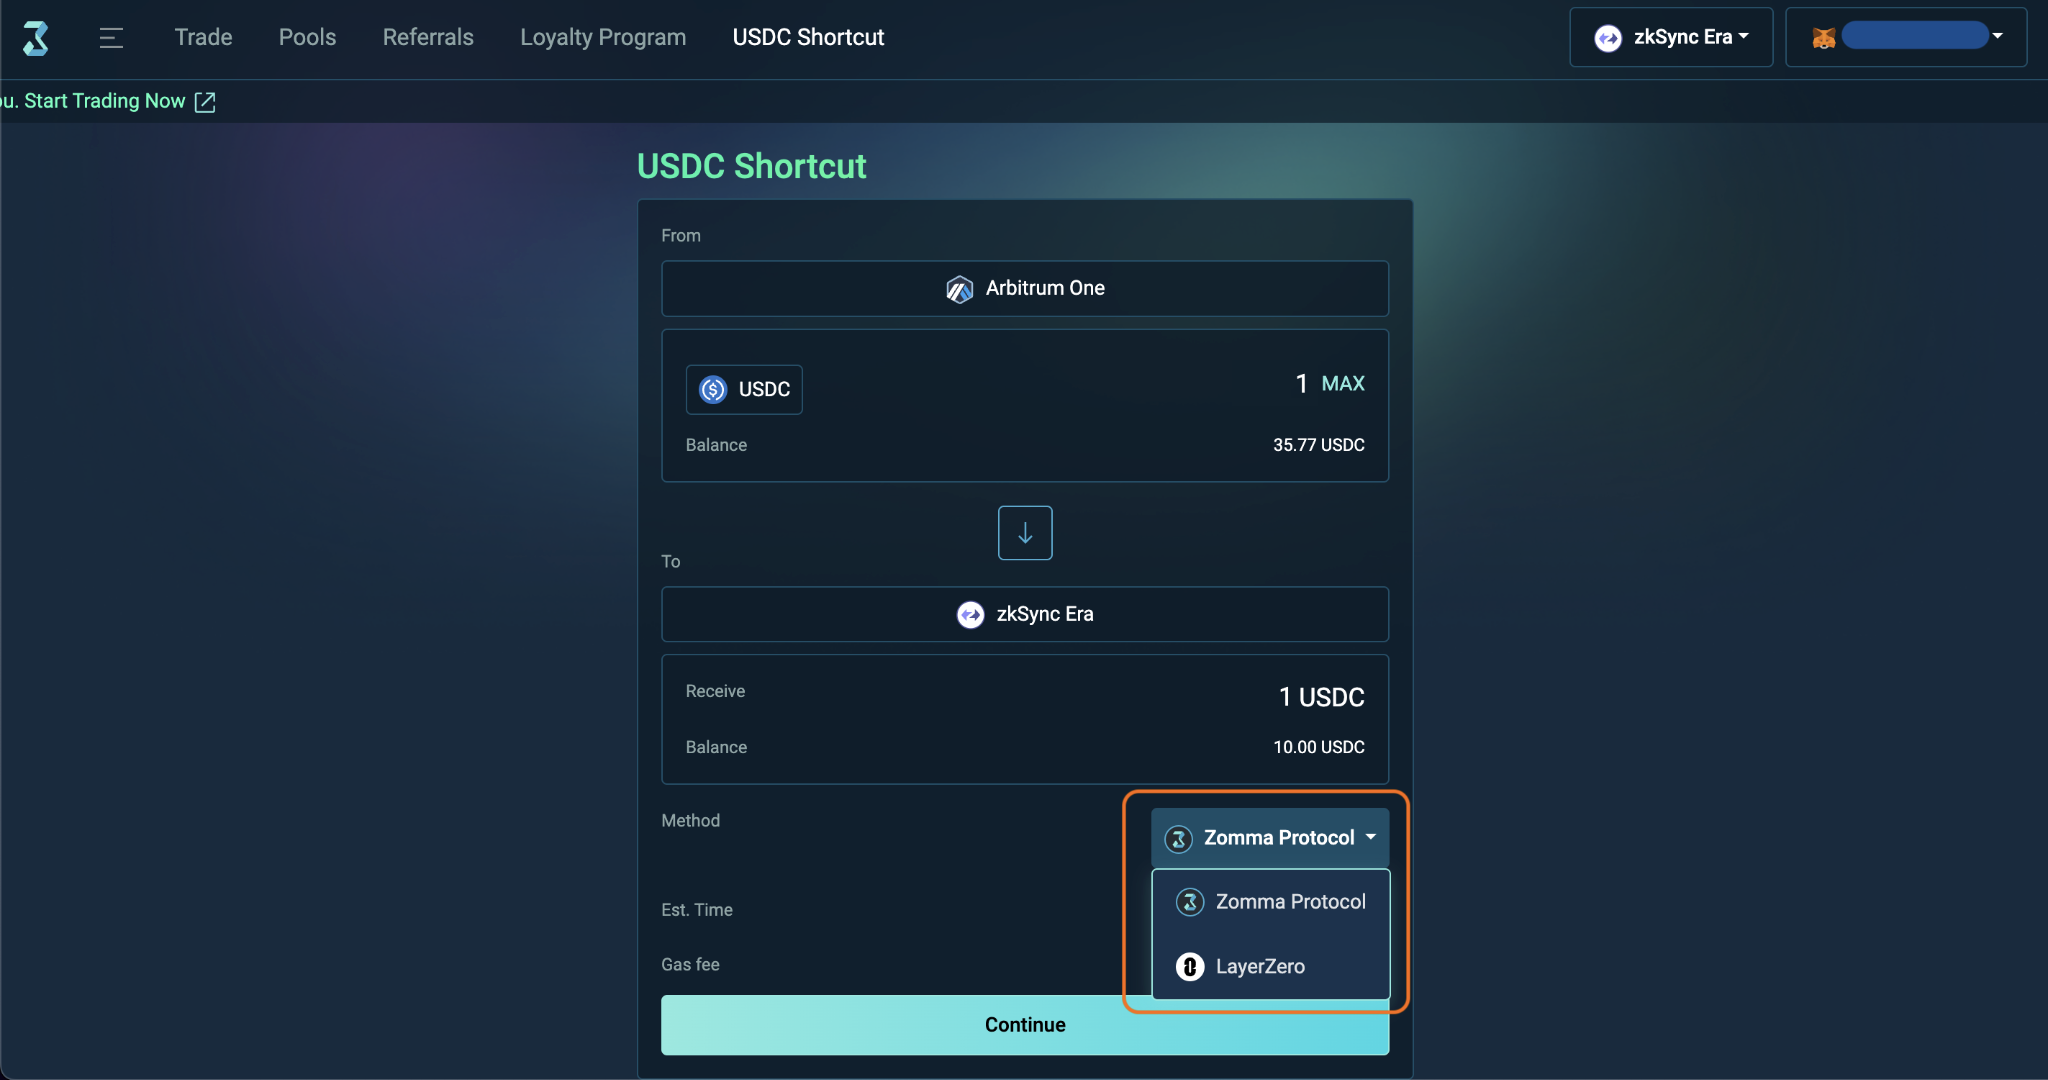Click the LayerZero logo icon
The image size is (2048, 1080).
pos(1190,967)
